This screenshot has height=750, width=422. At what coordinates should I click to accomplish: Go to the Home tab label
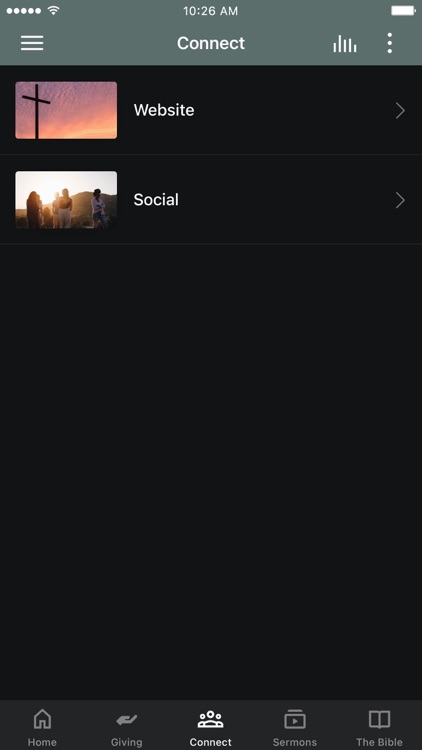pyautogui.click(x=42, y=742)
